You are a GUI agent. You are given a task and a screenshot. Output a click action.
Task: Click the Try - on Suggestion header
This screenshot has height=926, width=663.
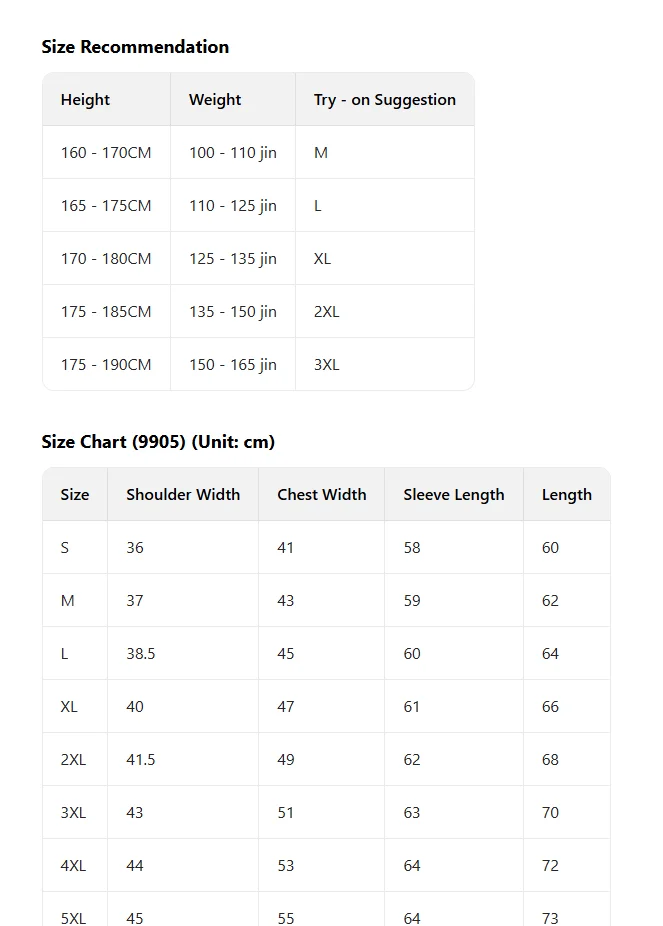(x=385, y=99)
